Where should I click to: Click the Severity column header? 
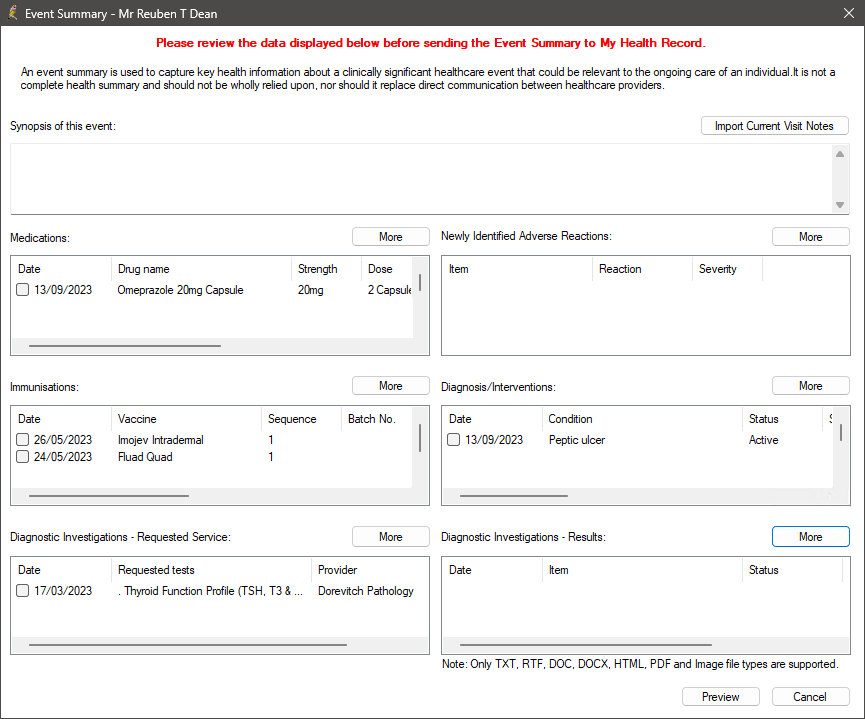[728, 269]
